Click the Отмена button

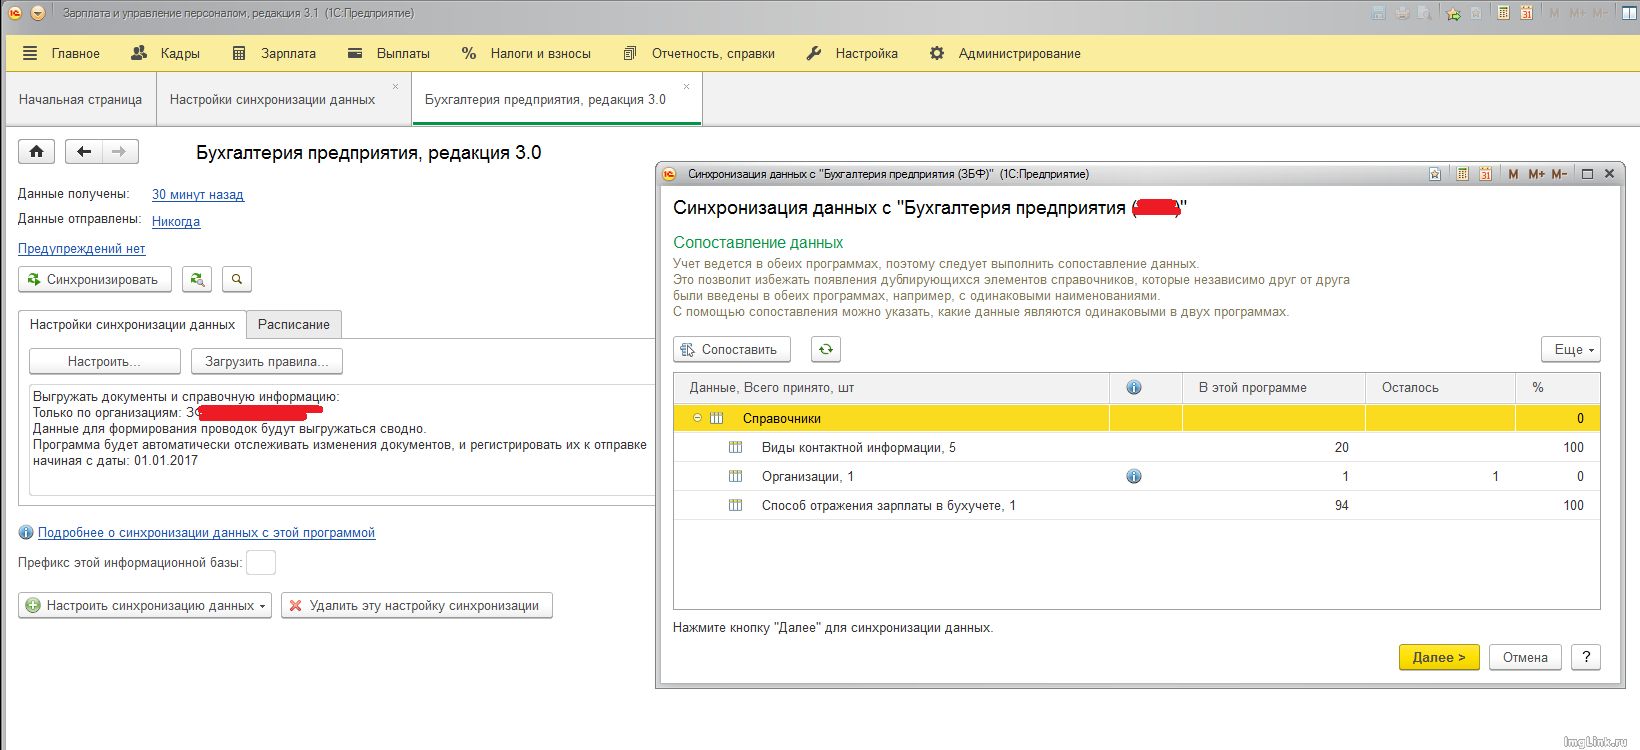point(1525,657)
